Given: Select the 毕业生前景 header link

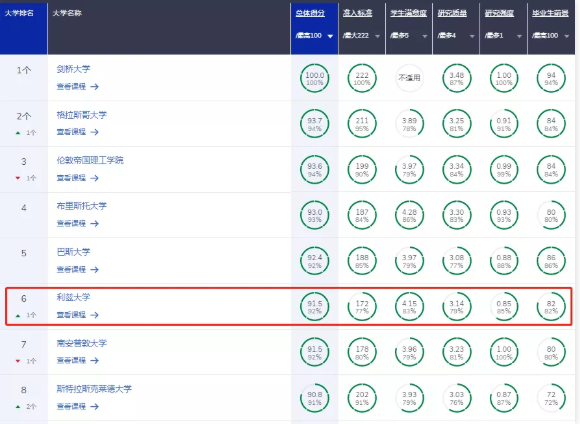Looking at the screenshot, I should [x=550, y=13].
